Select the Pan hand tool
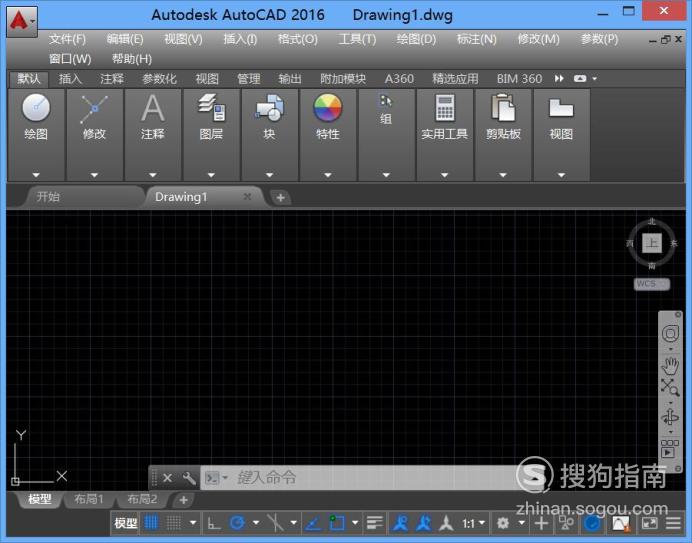This screenshot has width=692, height=543. click(x=670, y=366)
